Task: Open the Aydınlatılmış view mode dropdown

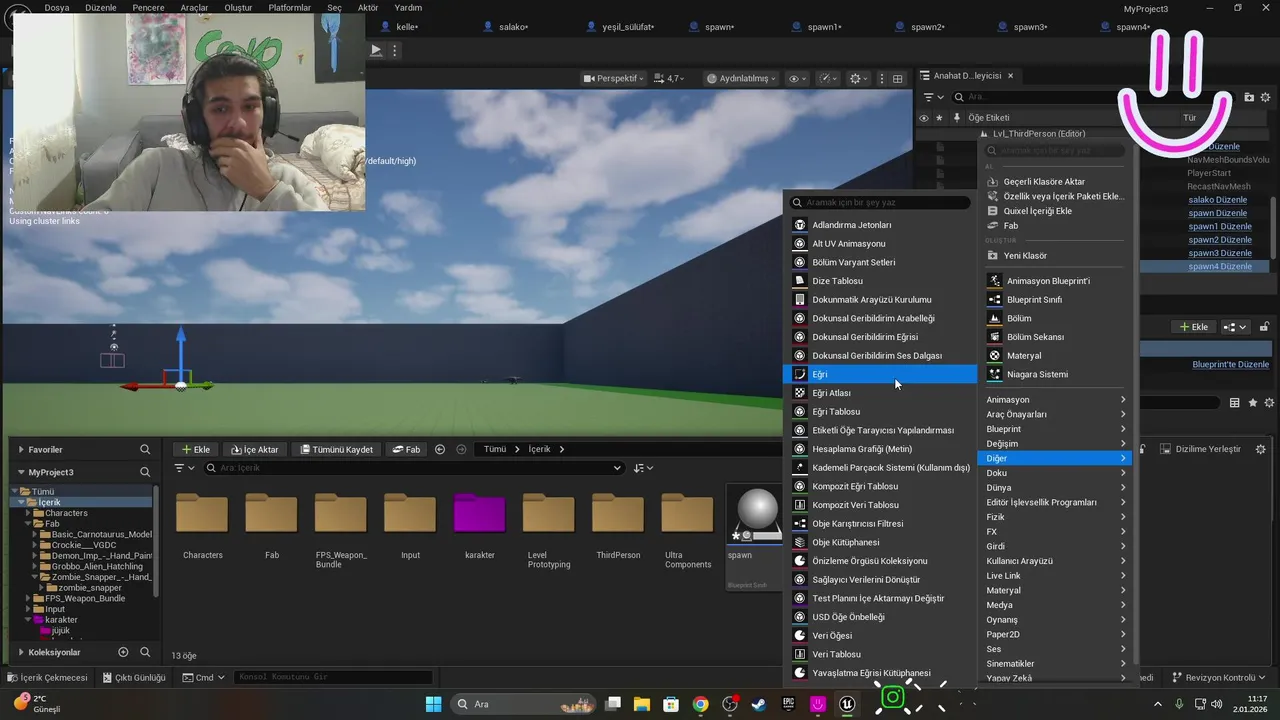Action: click(x=742, y=78)
